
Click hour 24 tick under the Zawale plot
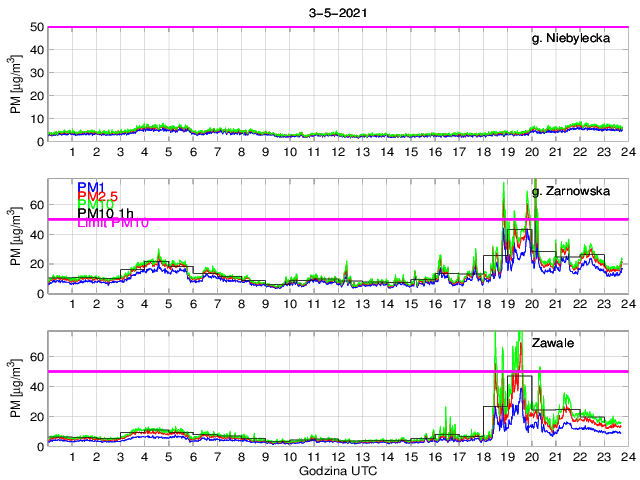click(x=626, y=457)
